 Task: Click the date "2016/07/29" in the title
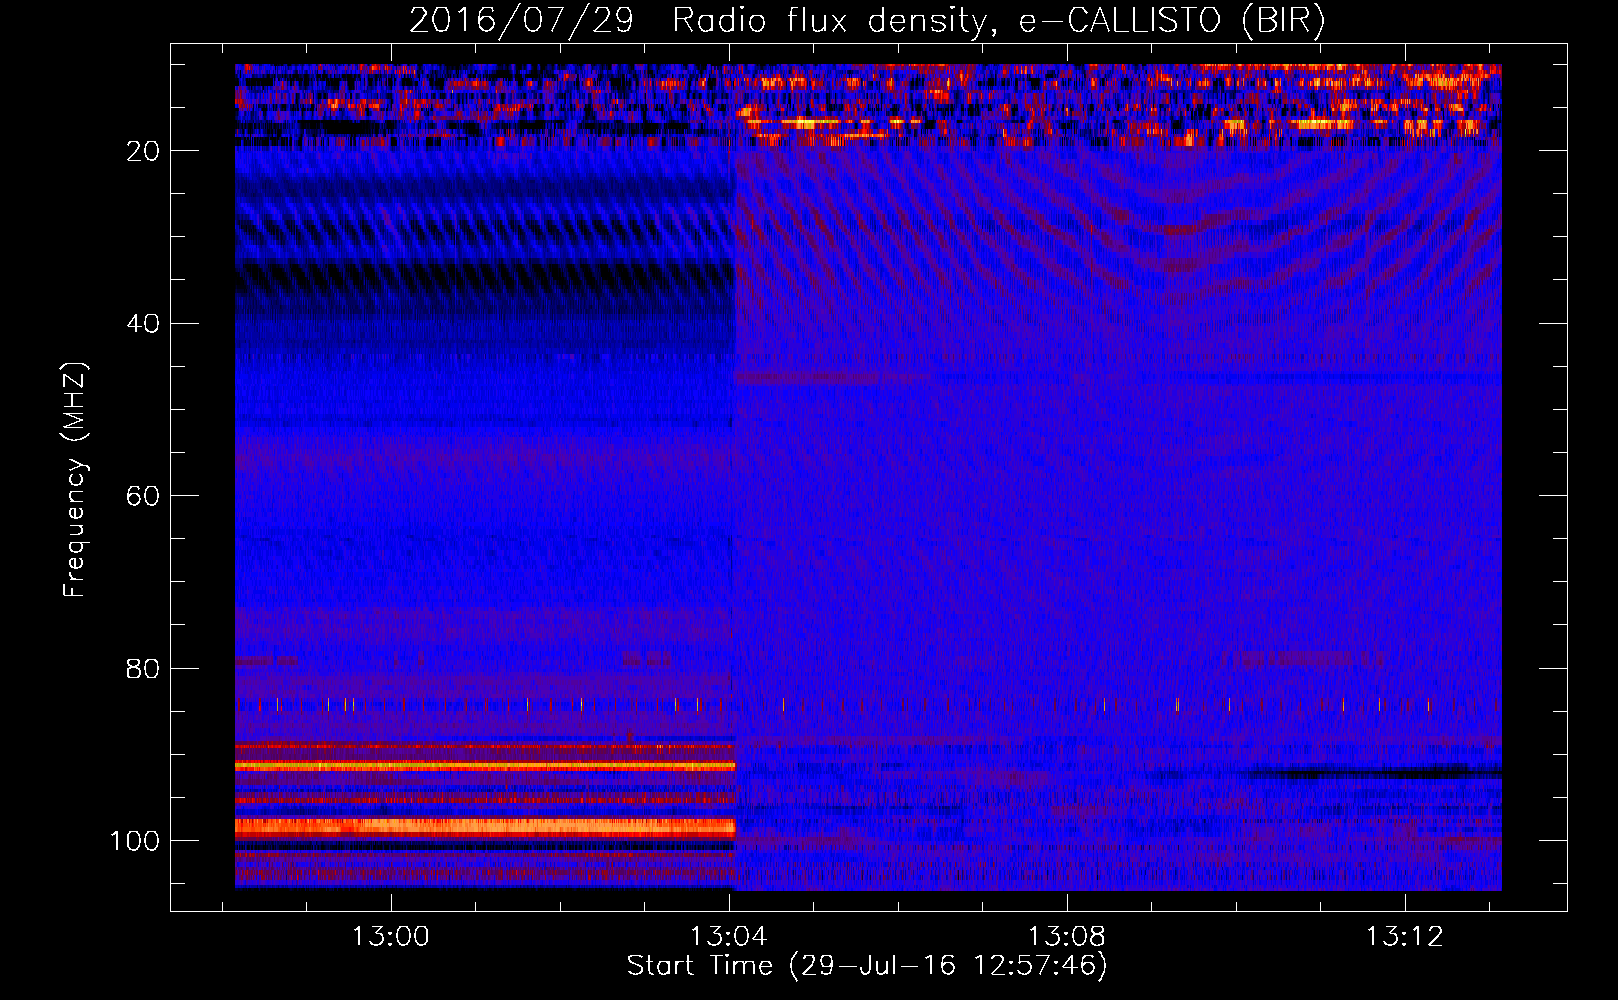[520, 21]
